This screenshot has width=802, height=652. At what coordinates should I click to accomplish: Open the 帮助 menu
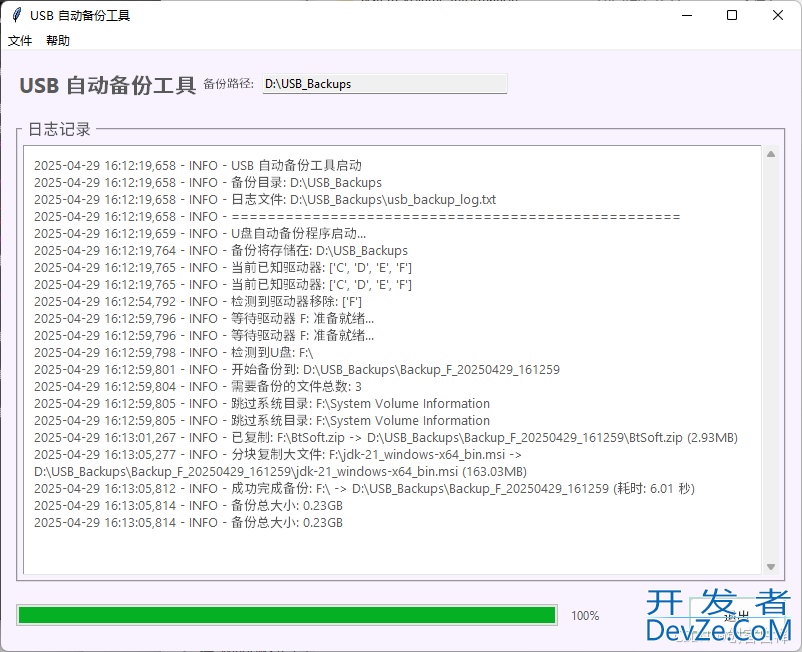click(58, 41)
